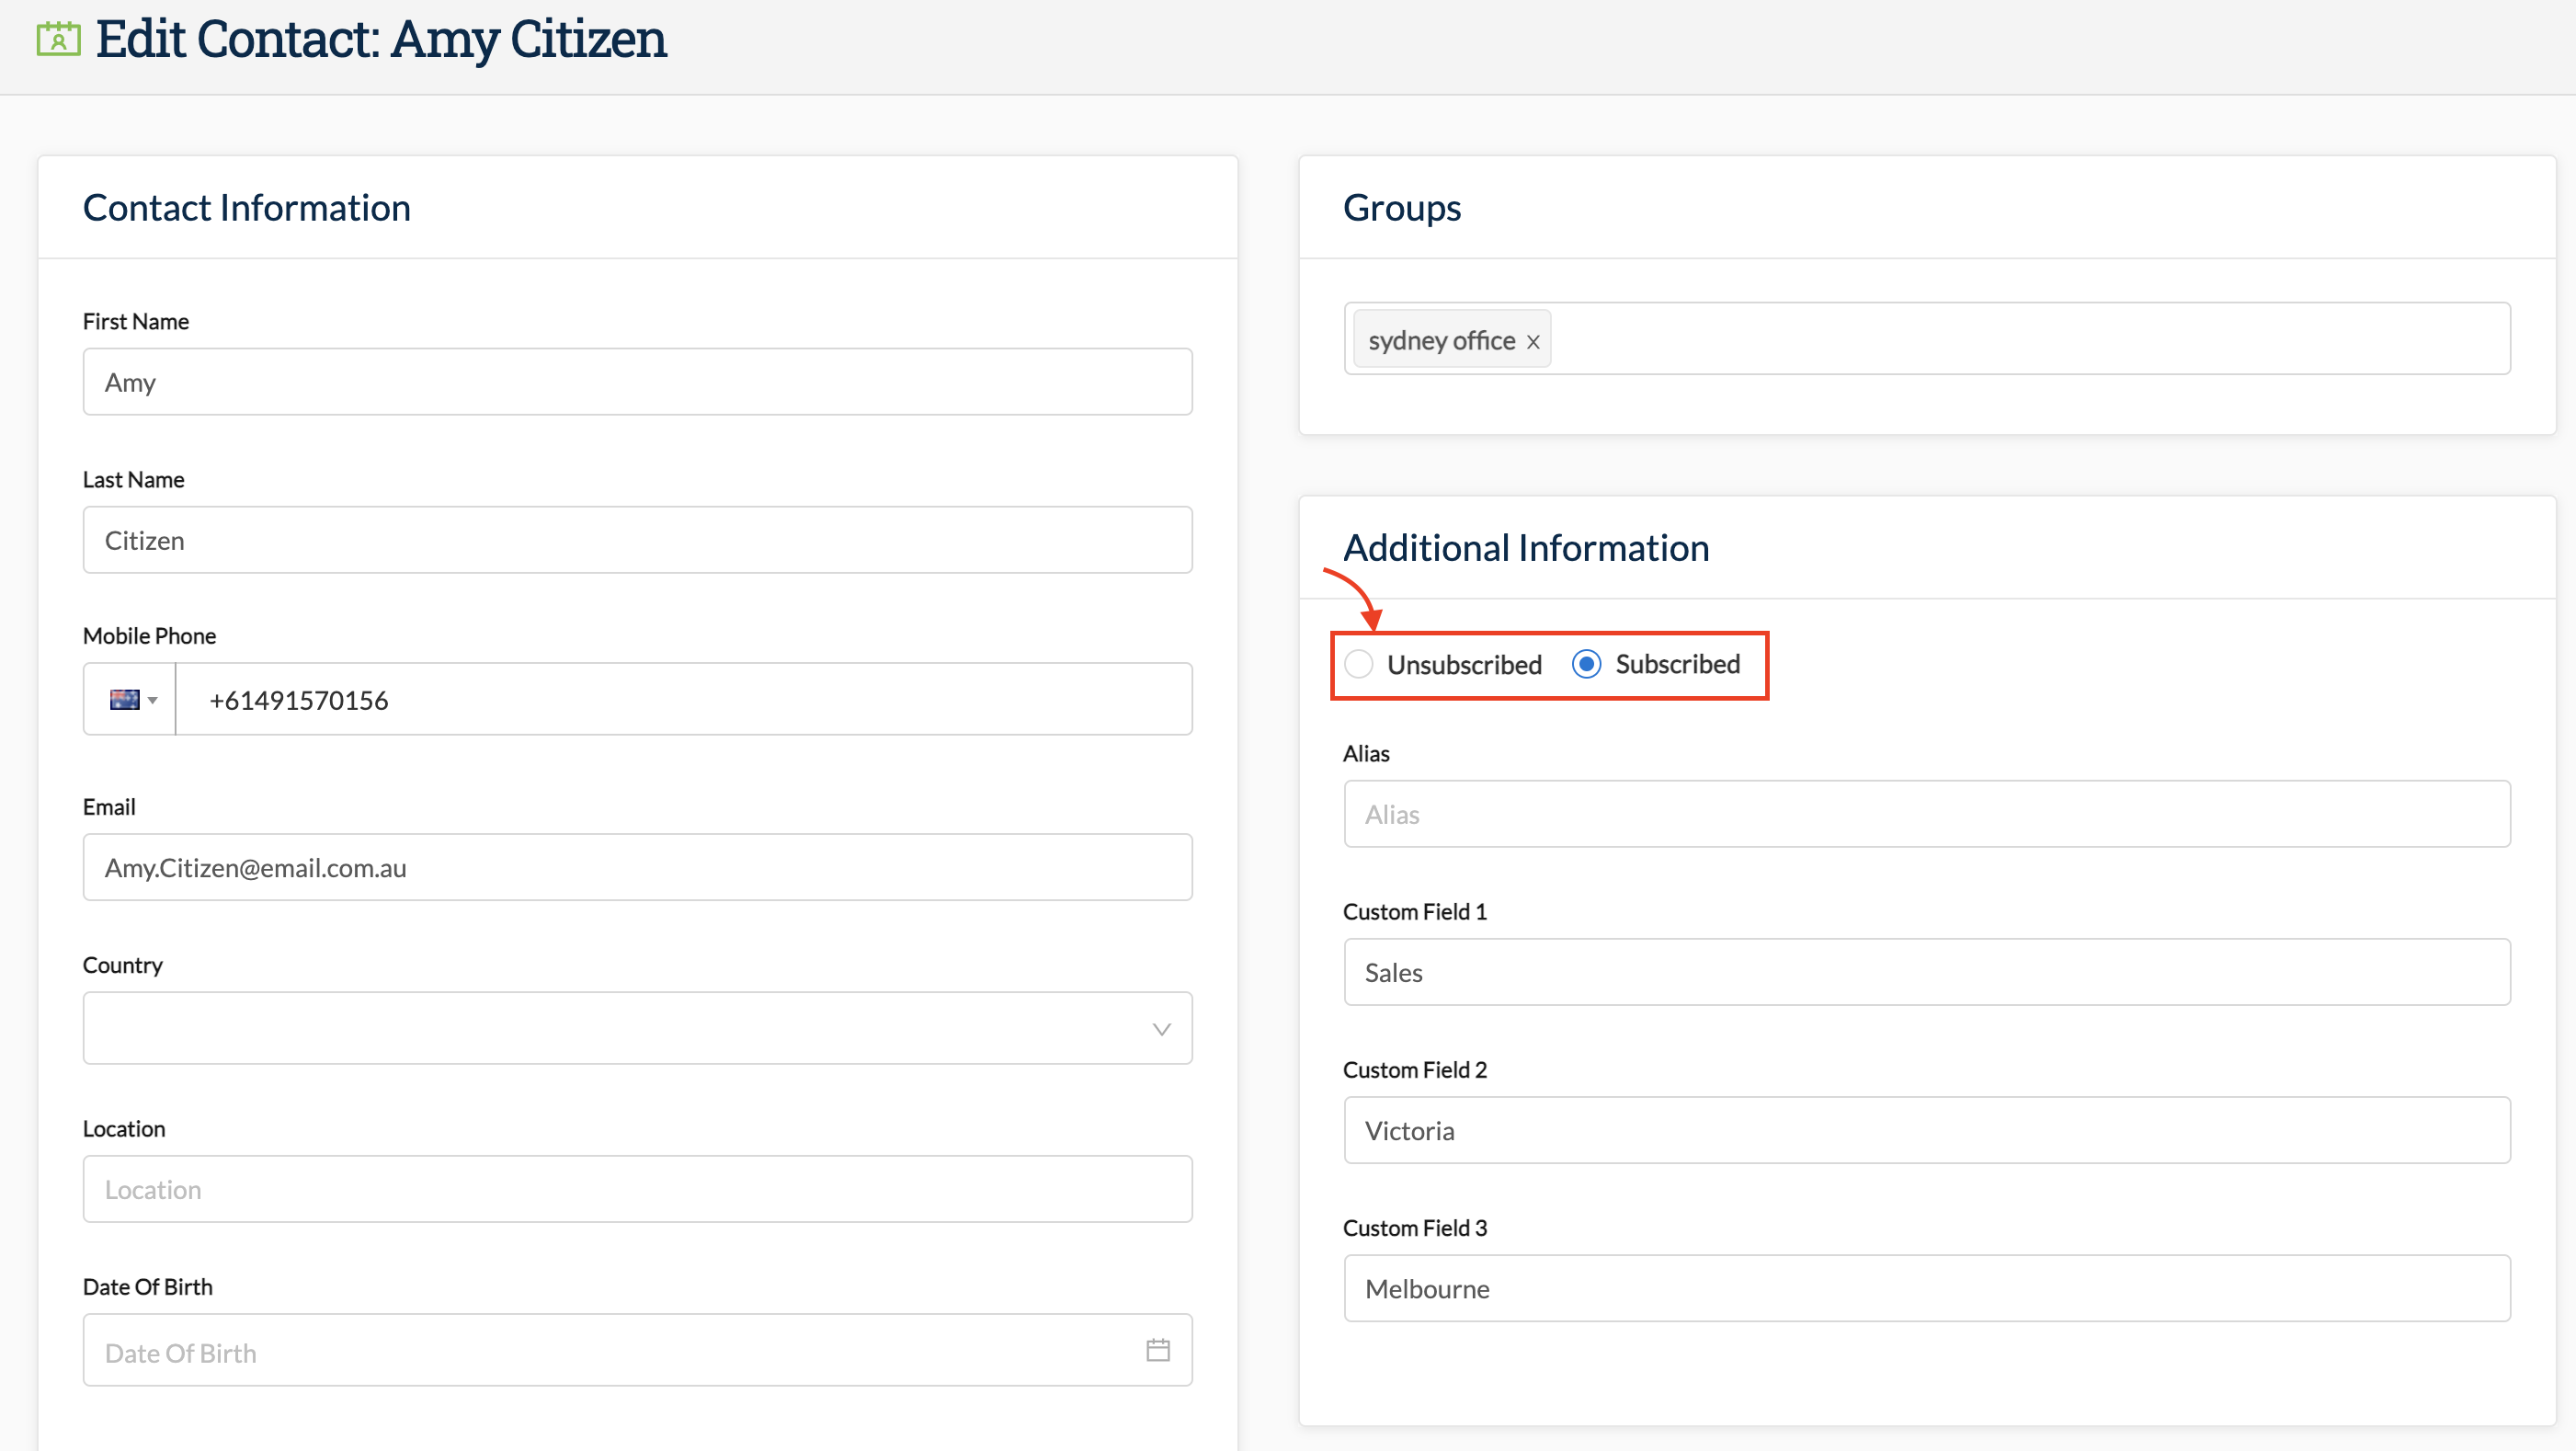This screenshot has width=2576, height=1451.
Task: Click the Country field chevron
Action: [1161, 1029]
